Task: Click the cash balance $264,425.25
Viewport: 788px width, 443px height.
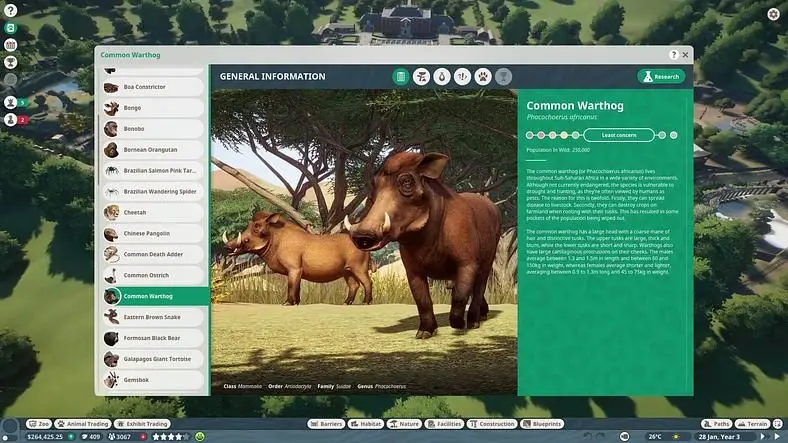Action: point(44,437)
